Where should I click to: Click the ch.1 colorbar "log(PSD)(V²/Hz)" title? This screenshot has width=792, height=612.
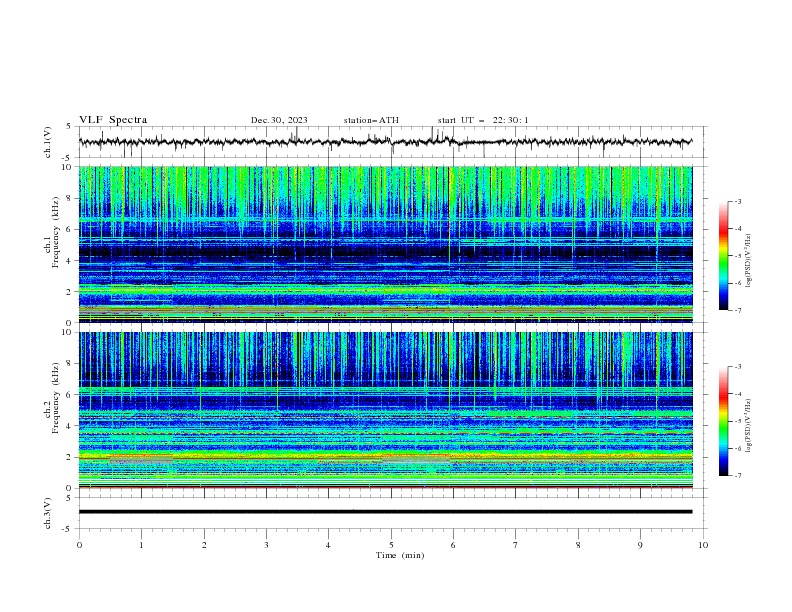click(x=749, y=261)
